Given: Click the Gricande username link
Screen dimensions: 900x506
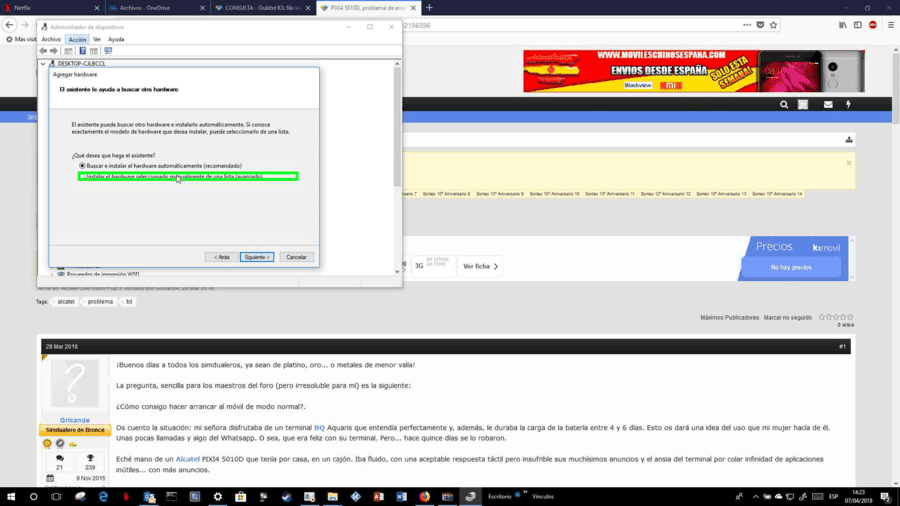Looking at the screenshot, I should [75, 420].
